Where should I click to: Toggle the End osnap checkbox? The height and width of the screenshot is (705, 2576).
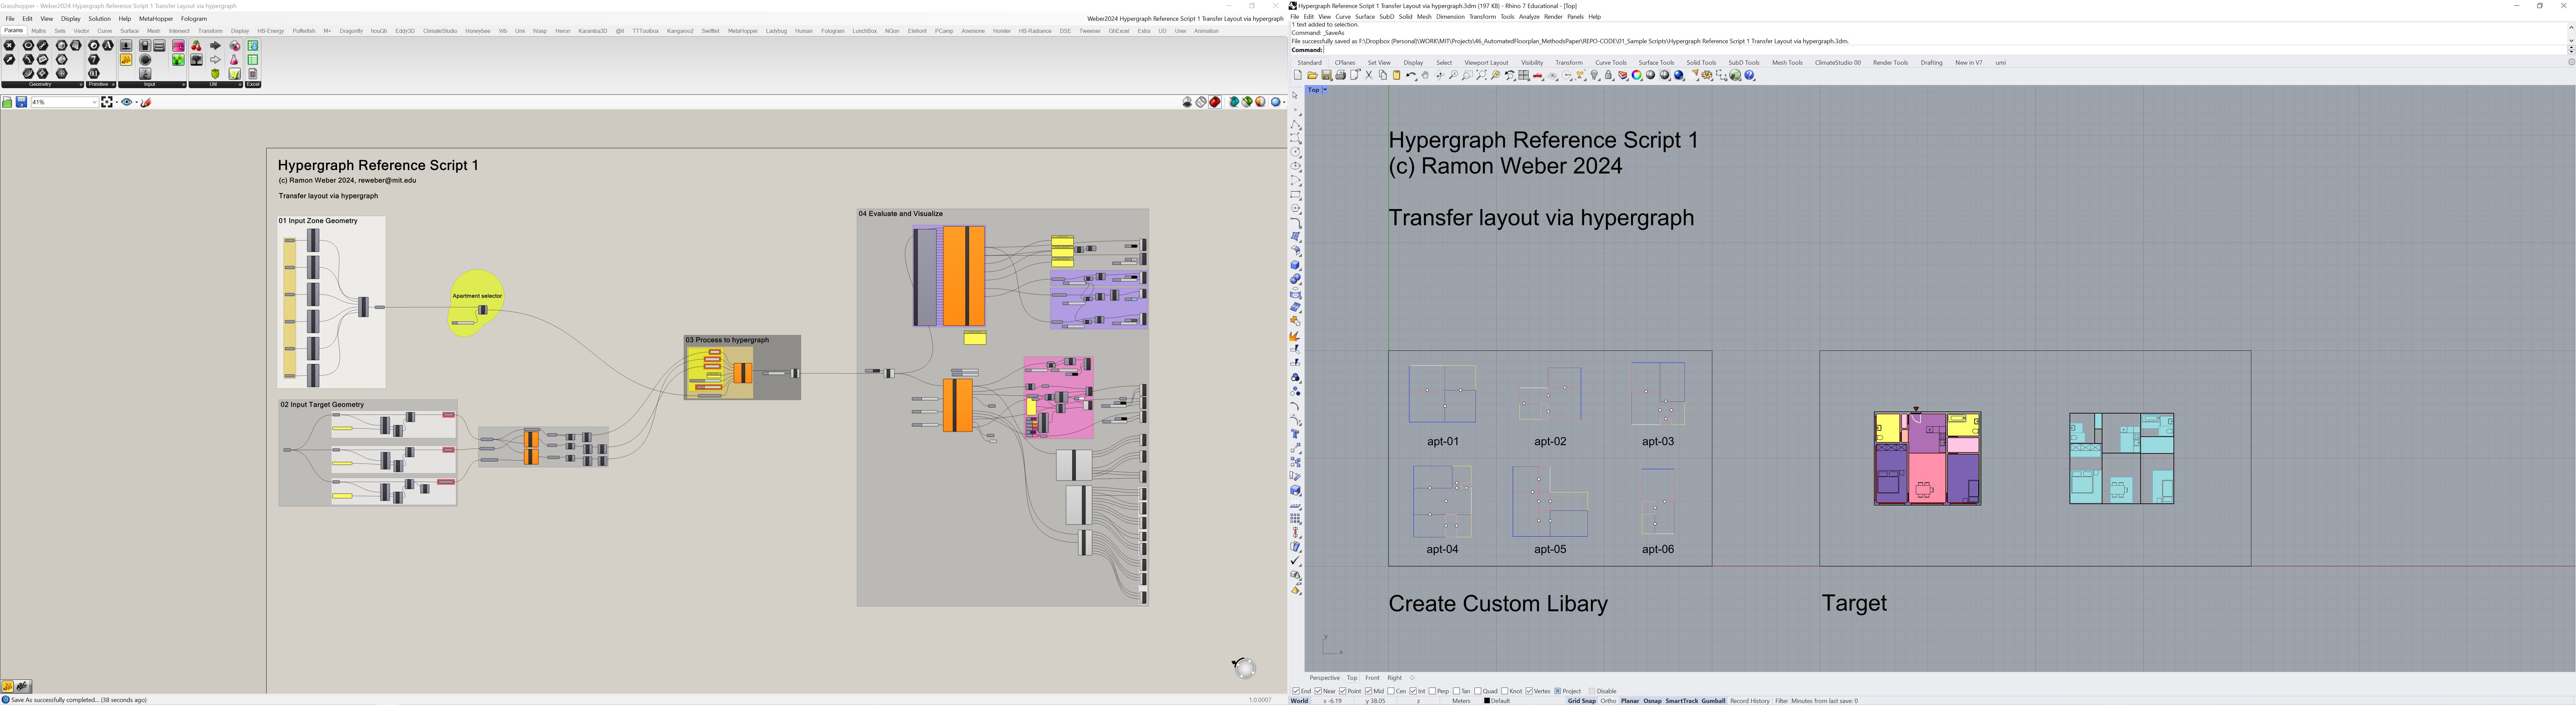[1296, 691]
